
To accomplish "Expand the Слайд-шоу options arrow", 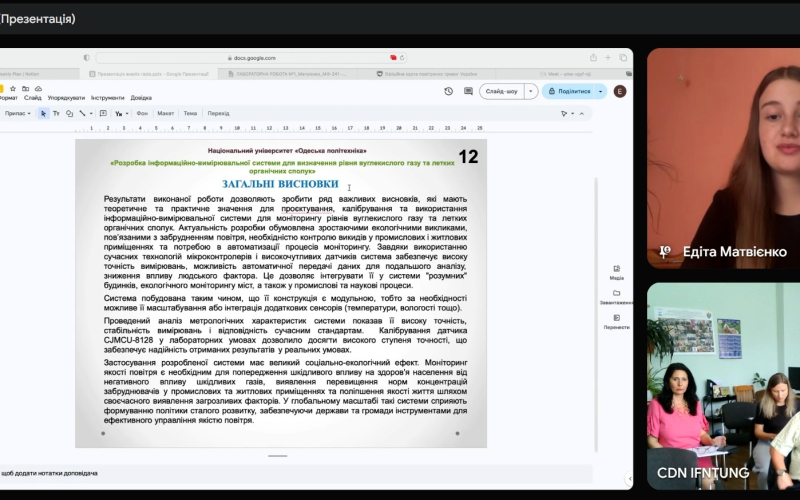I will 531,91.
